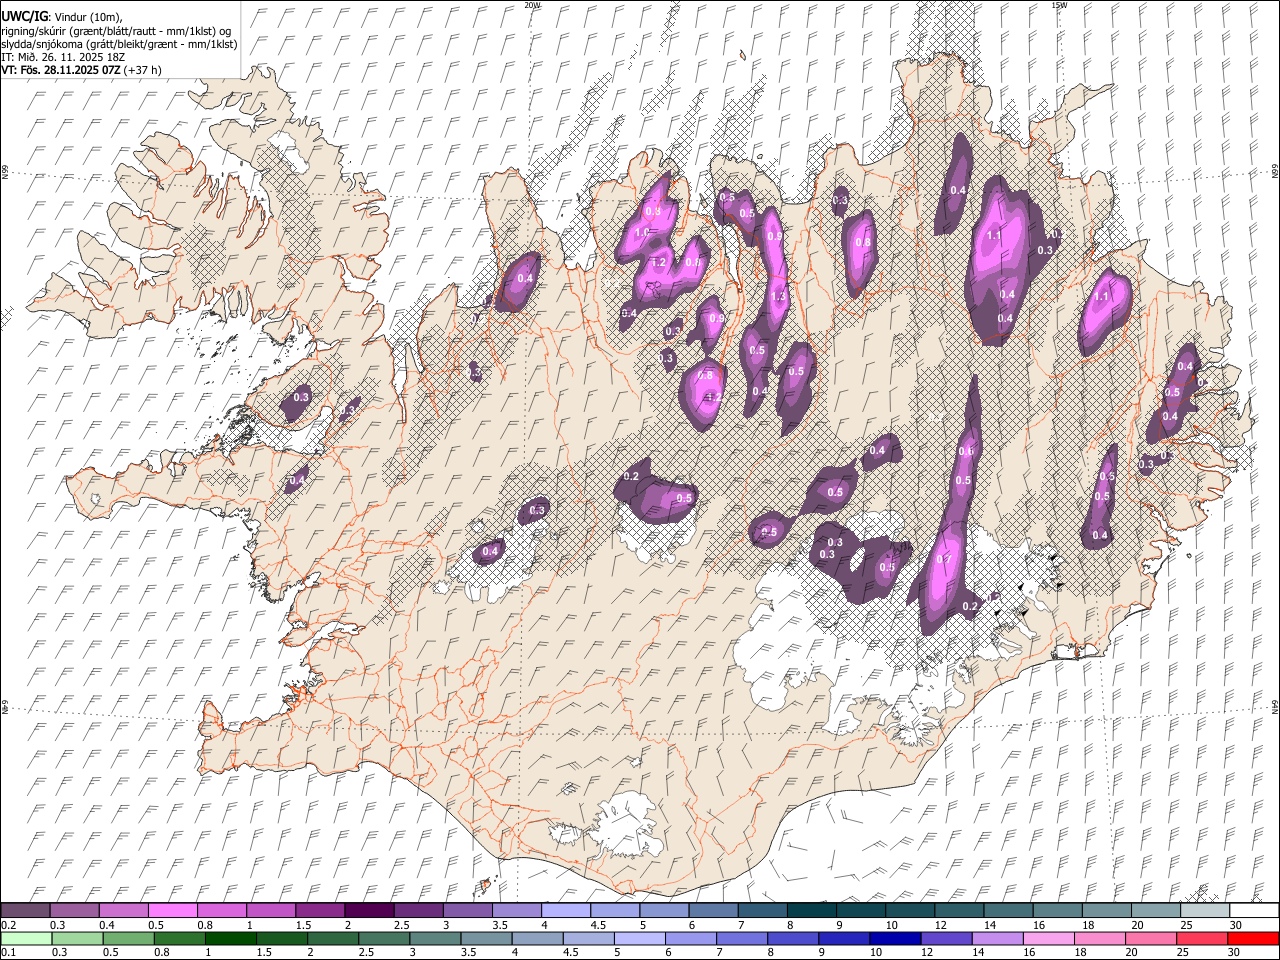Click the 0.2 swatch in the top legend row
This screenshot has width=1280, height=960.
click(25, 910)
